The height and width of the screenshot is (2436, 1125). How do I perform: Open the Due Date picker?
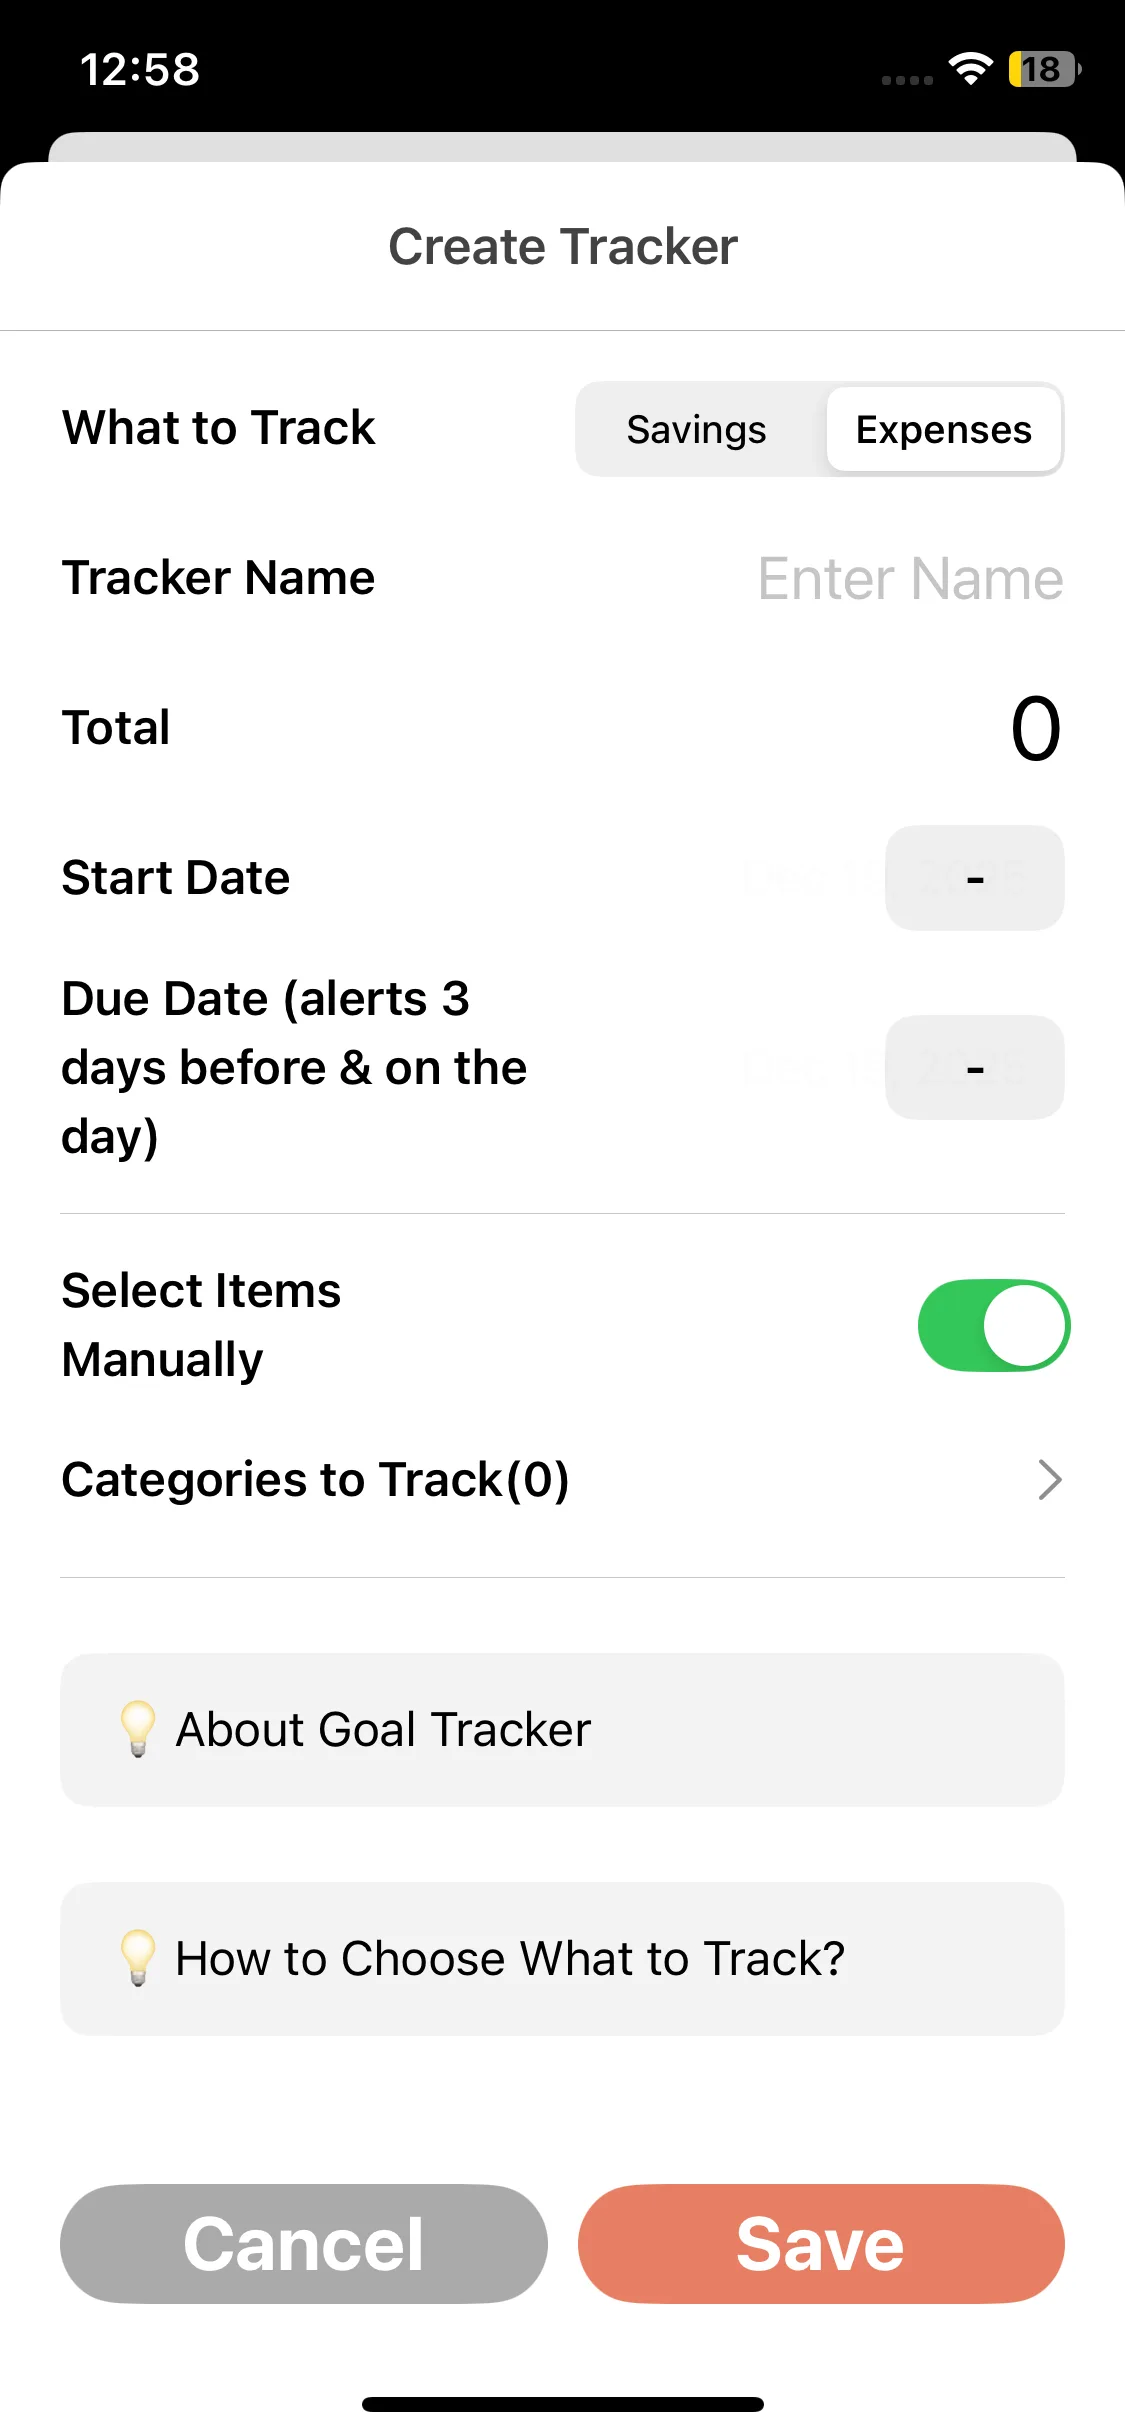pos(974,1068)
